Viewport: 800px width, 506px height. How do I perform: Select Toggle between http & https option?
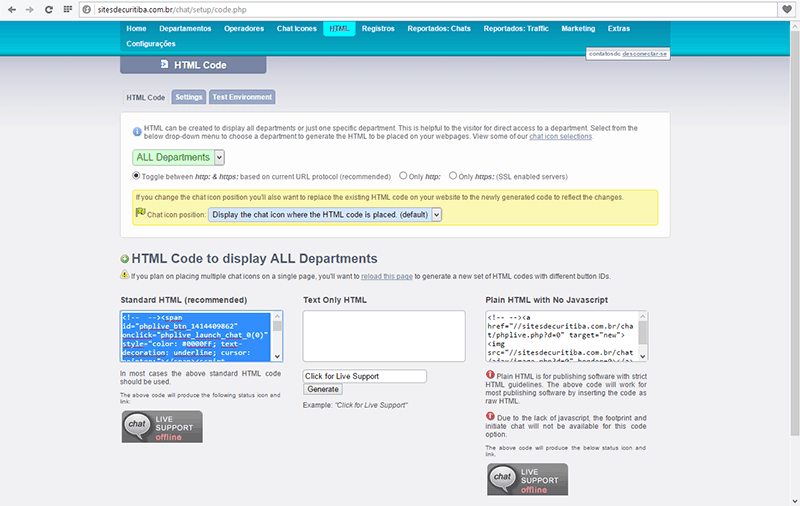click(x=136, y=175)
